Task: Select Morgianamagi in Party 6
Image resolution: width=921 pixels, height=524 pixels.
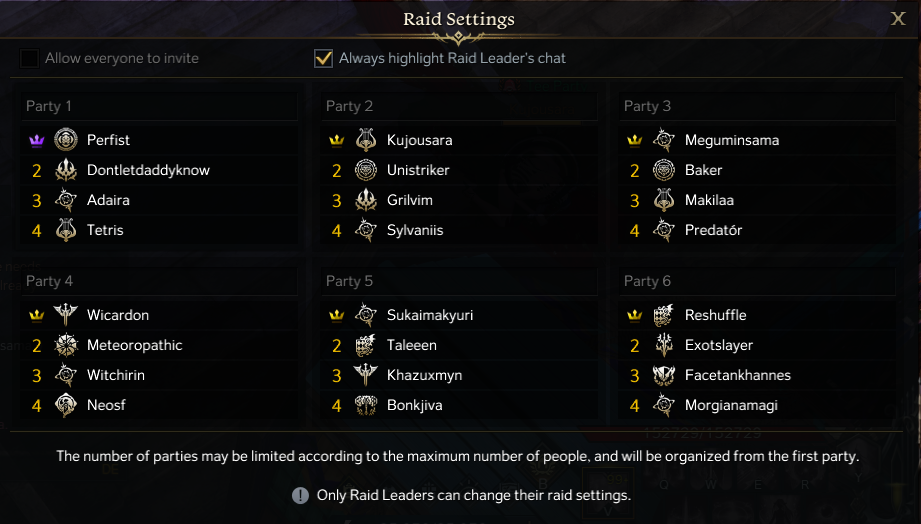Action: coord(731,405)
